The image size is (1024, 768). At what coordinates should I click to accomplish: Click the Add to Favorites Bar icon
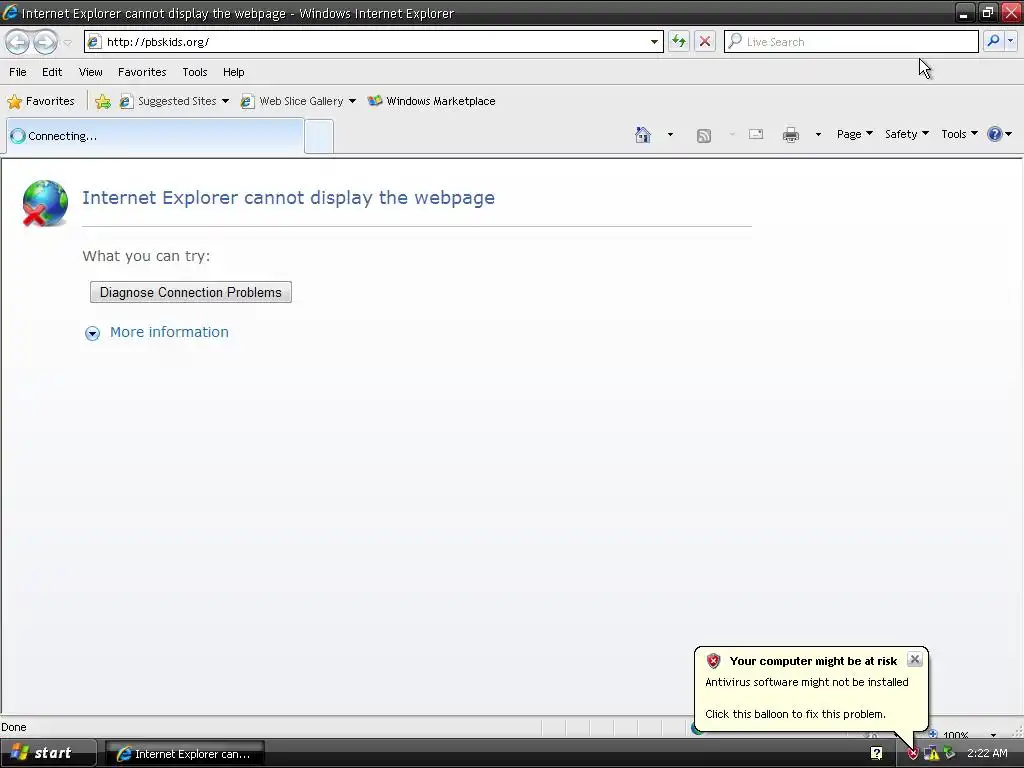click(x=103, y=101)
